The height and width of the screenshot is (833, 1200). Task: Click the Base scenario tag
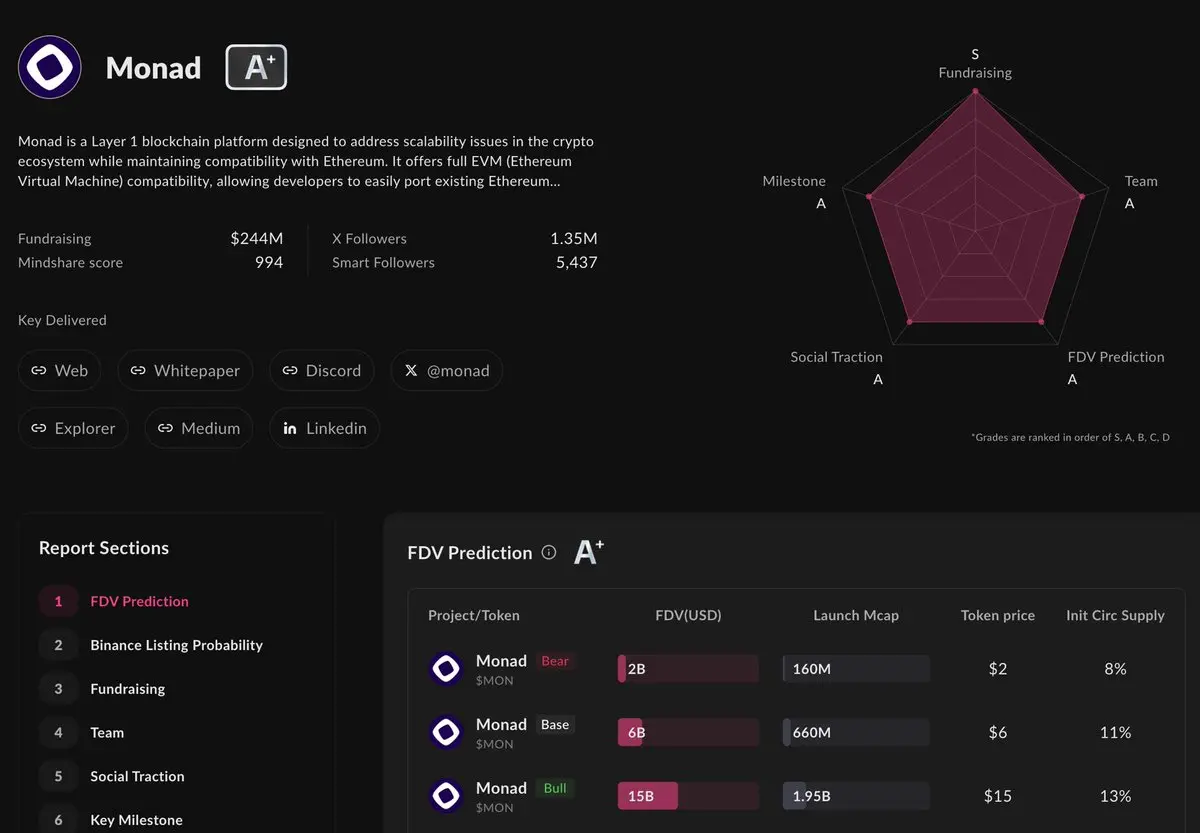(555, 725)
